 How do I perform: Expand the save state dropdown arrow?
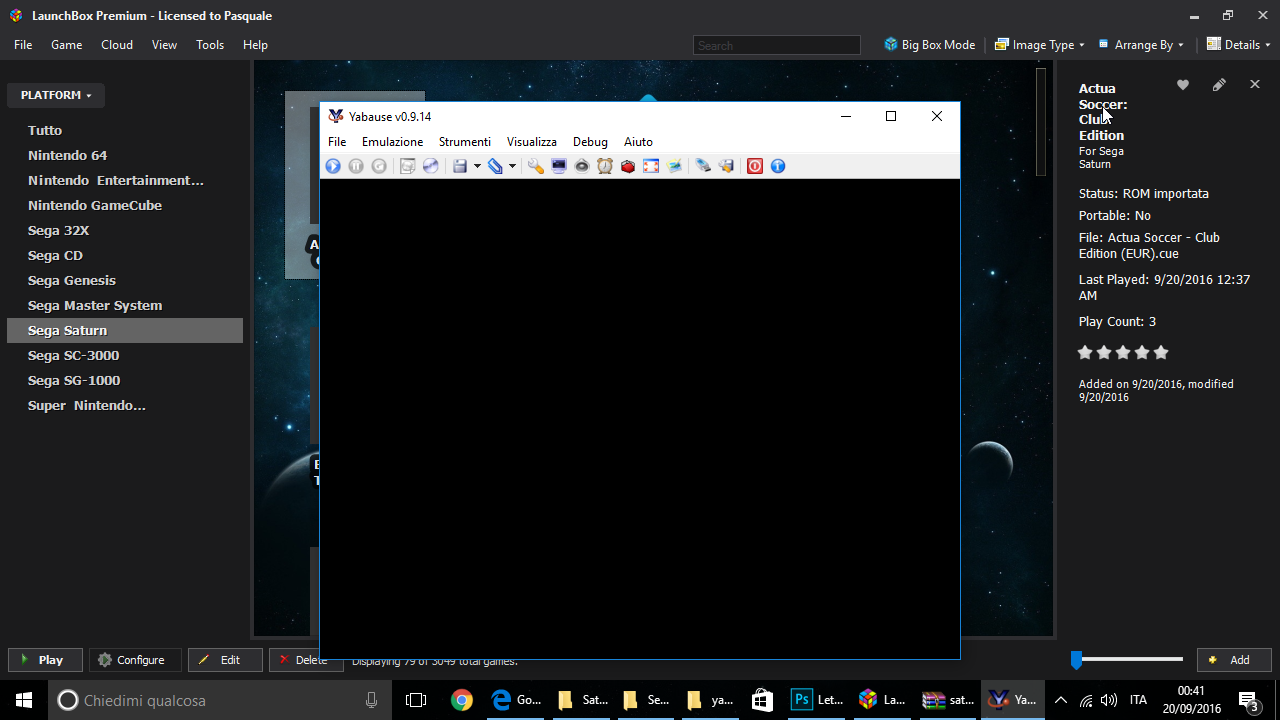[477, 166]
